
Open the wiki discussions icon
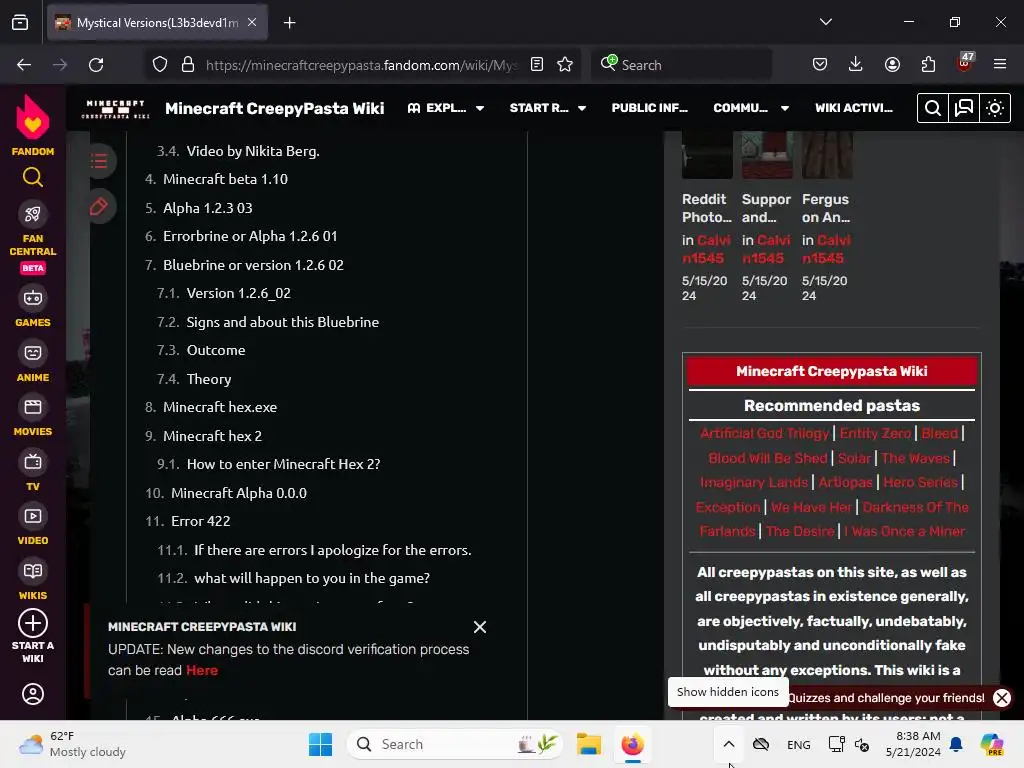pos(964,108)
